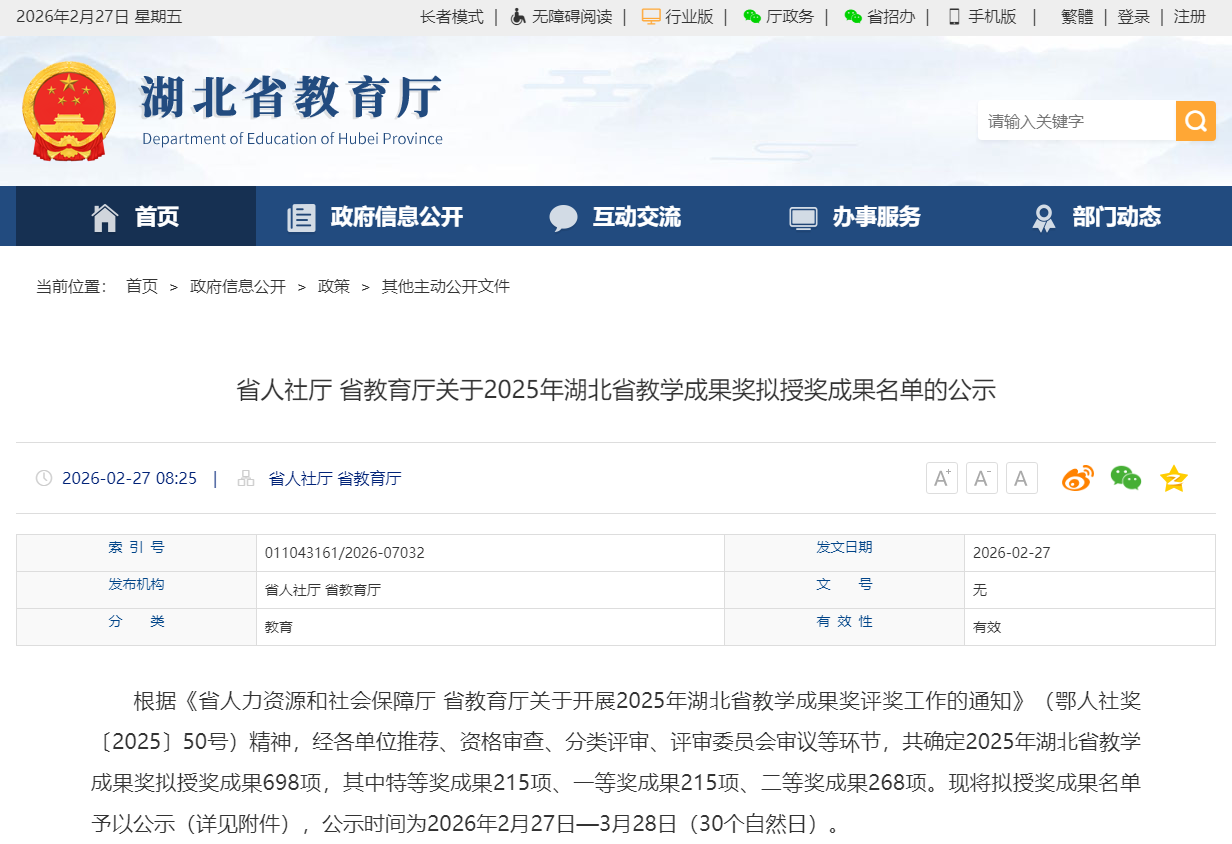Select the Weibo share icon
Image resolution: width=1232 pixels, height=844 pixels.
(x=1077, y=478)
